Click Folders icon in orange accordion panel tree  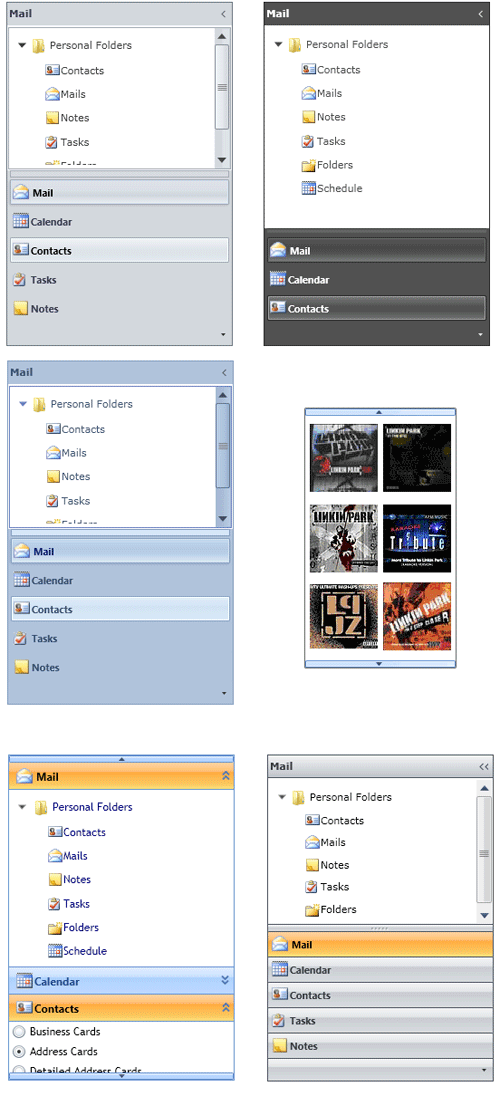55,928
